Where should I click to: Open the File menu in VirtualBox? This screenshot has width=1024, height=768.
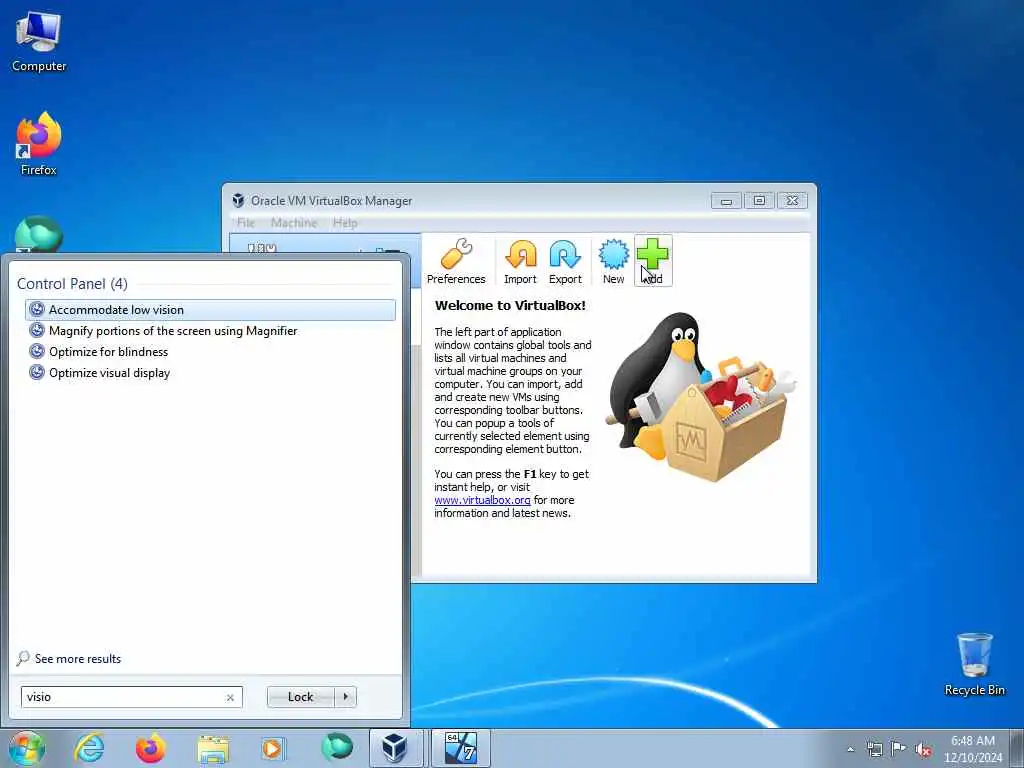pyautogui.click(x=246, y=223)
